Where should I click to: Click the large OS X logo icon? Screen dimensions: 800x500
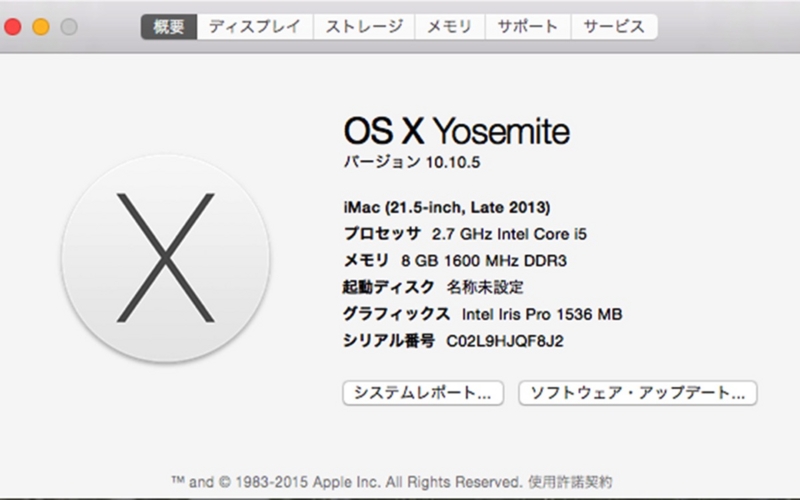point(166,258)
